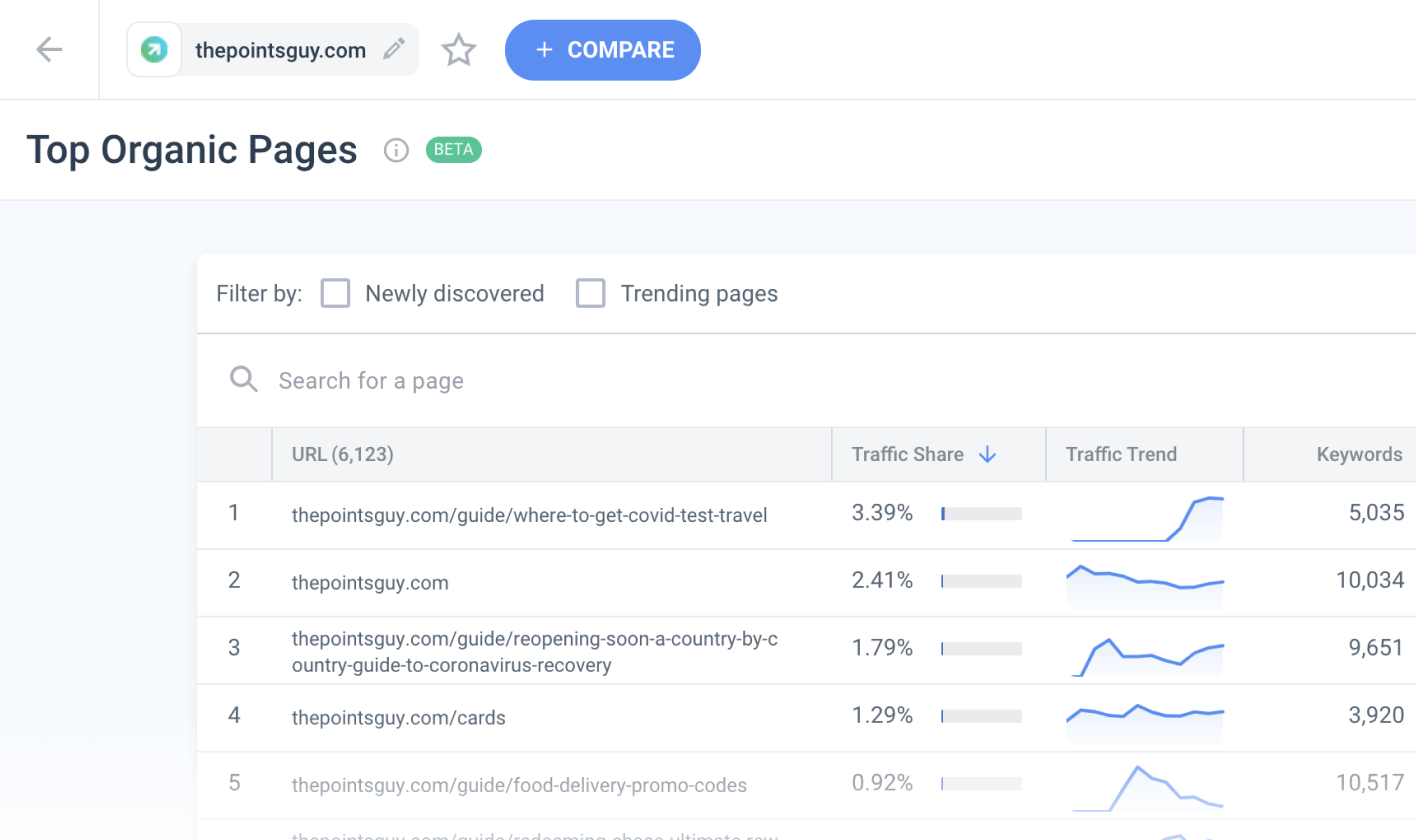Image resolution: width=1416 pixels, height=840 pixels.
Task: Click the 3.39% traffic share value
Action: [x=882, y=513]
